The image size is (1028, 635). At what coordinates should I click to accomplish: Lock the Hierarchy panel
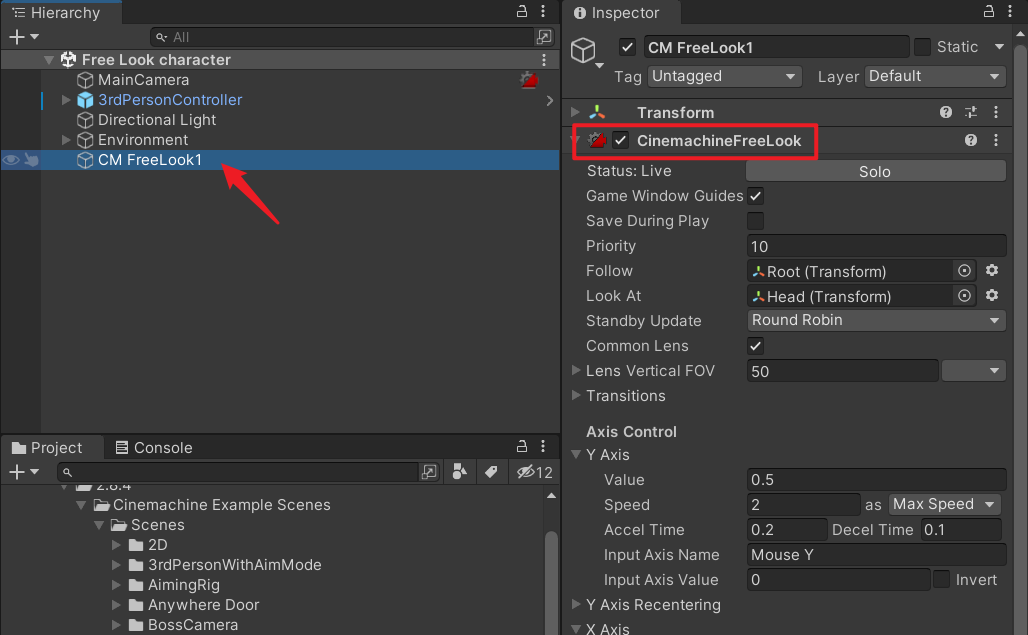coord(522,11)
